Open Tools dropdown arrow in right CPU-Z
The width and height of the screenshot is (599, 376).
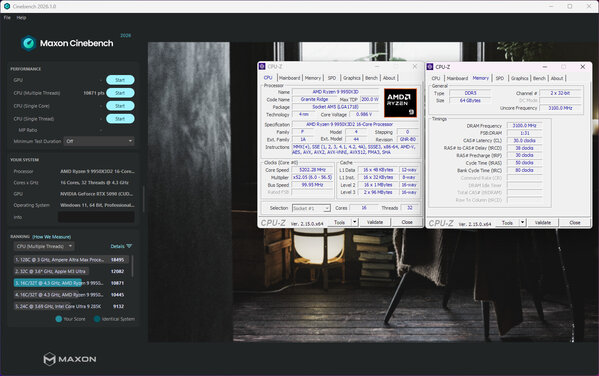[x=523, y=223]
